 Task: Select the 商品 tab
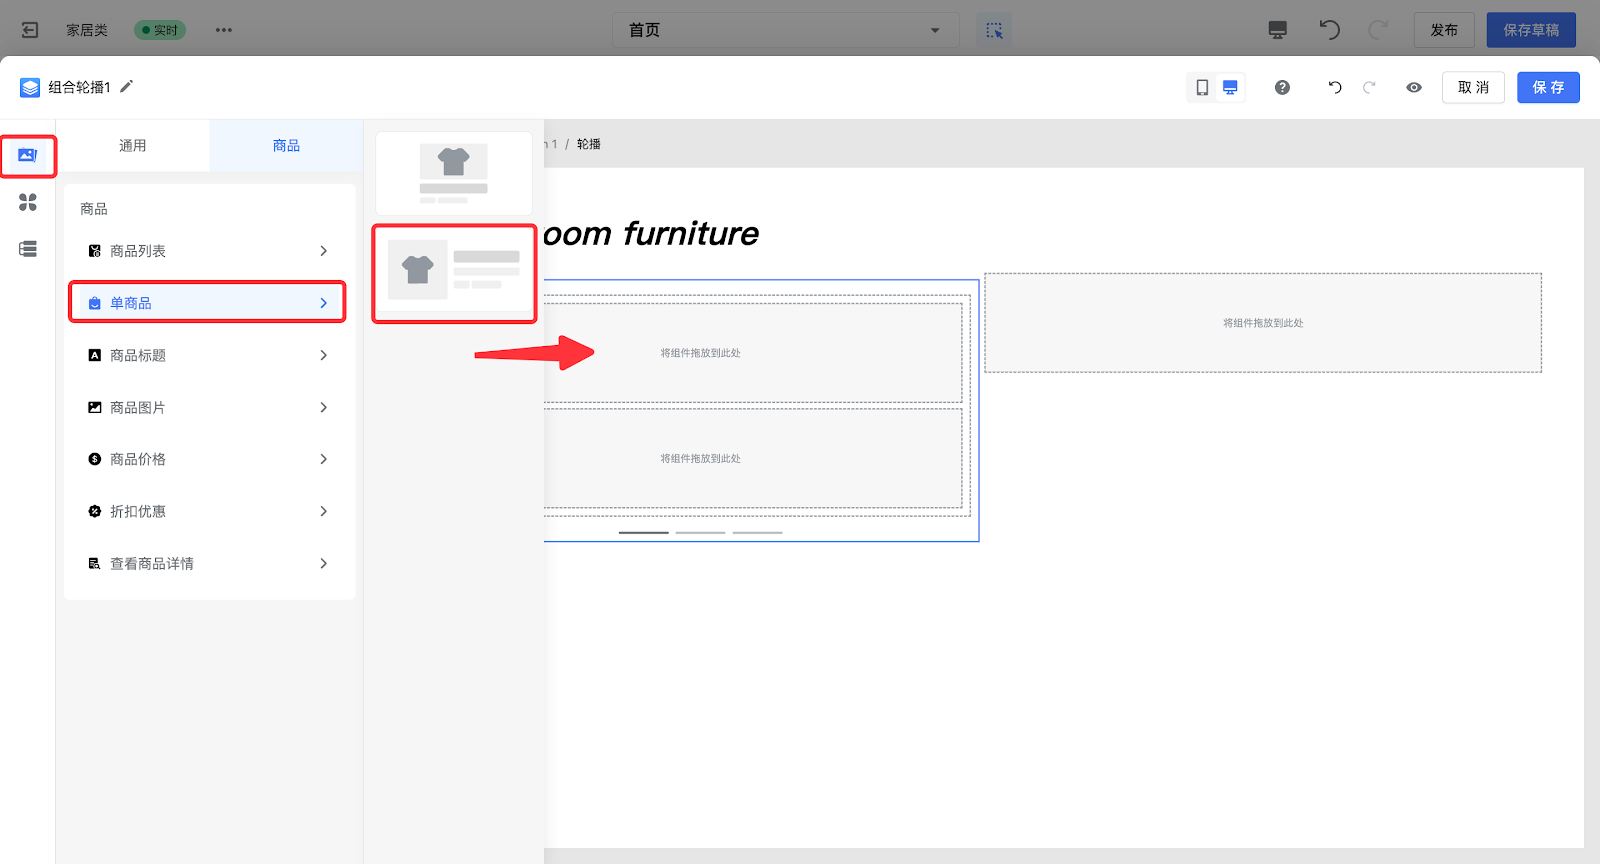pos(286,146)
